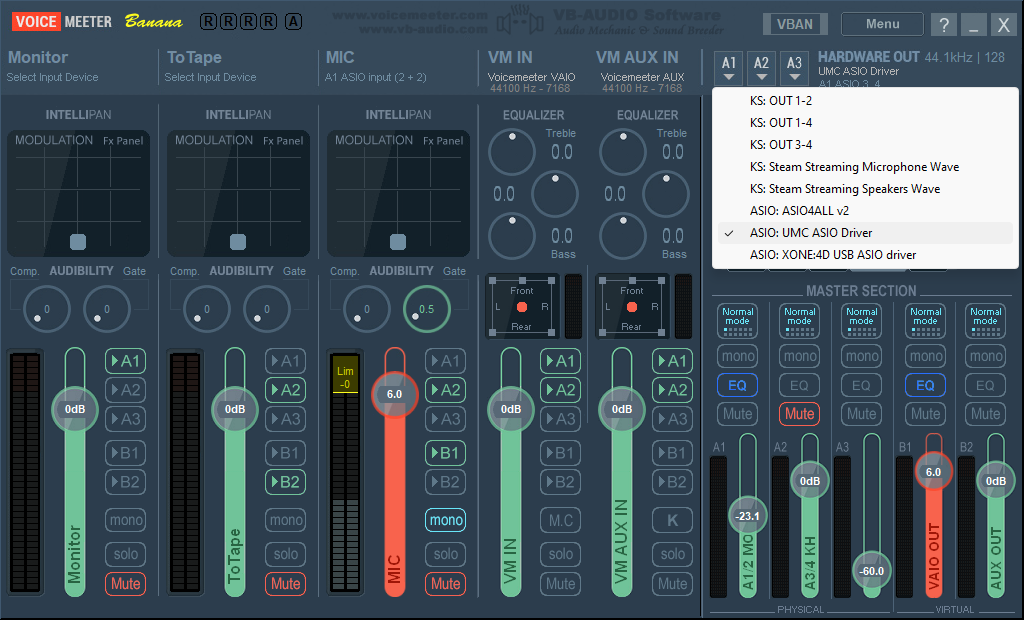Image resolution: width=1024 pixels, height=620 pixels.
Task: Select the VM AUX IN middle EQ knob
Action: (666, 194)
